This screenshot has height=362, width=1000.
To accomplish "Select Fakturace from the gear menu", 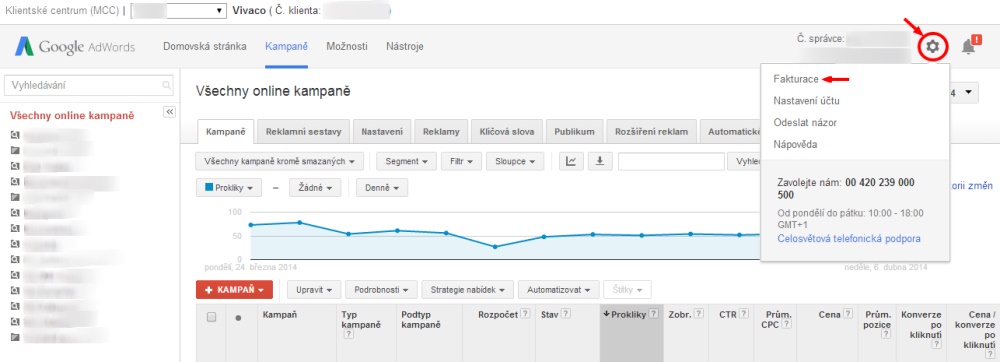I will click(x=795, y=79).
